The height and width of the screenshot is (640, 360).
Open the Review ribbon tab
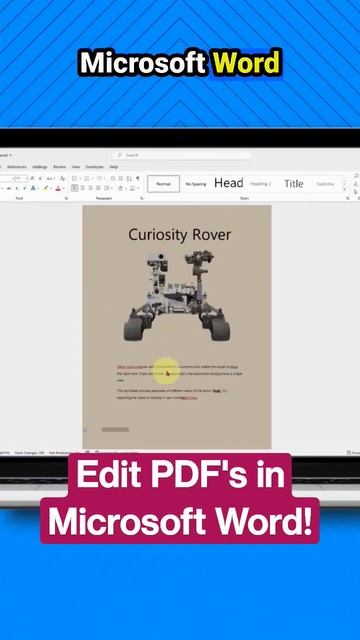point(60,167)
